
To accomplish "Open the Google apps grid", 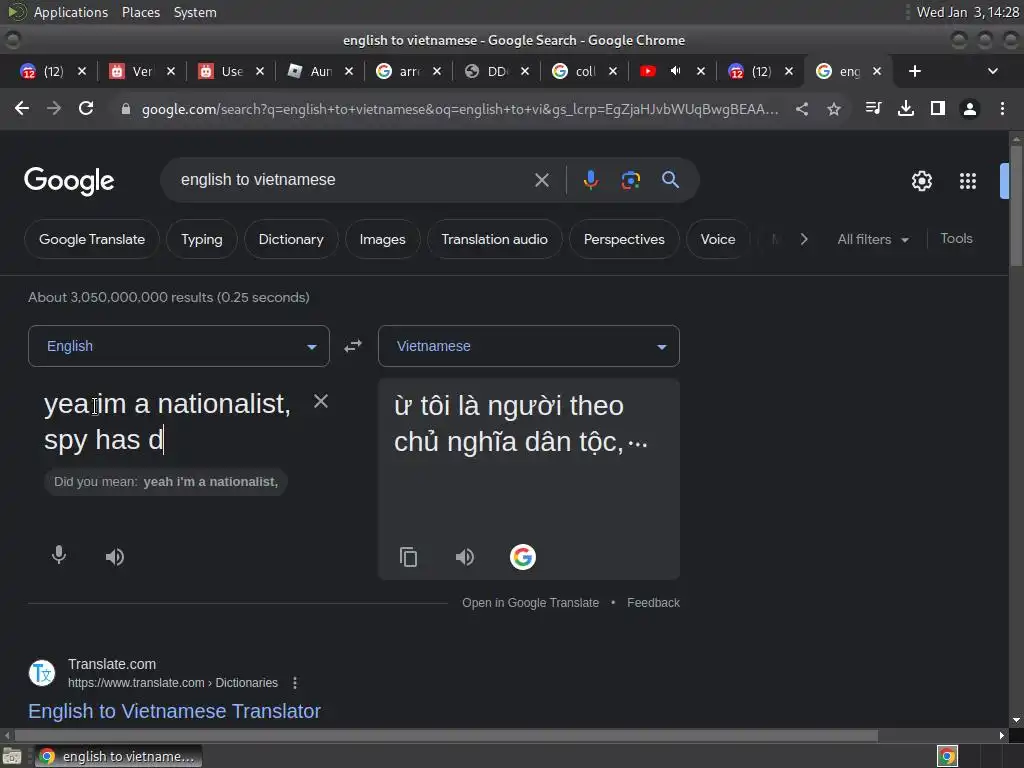I will 968,181.
